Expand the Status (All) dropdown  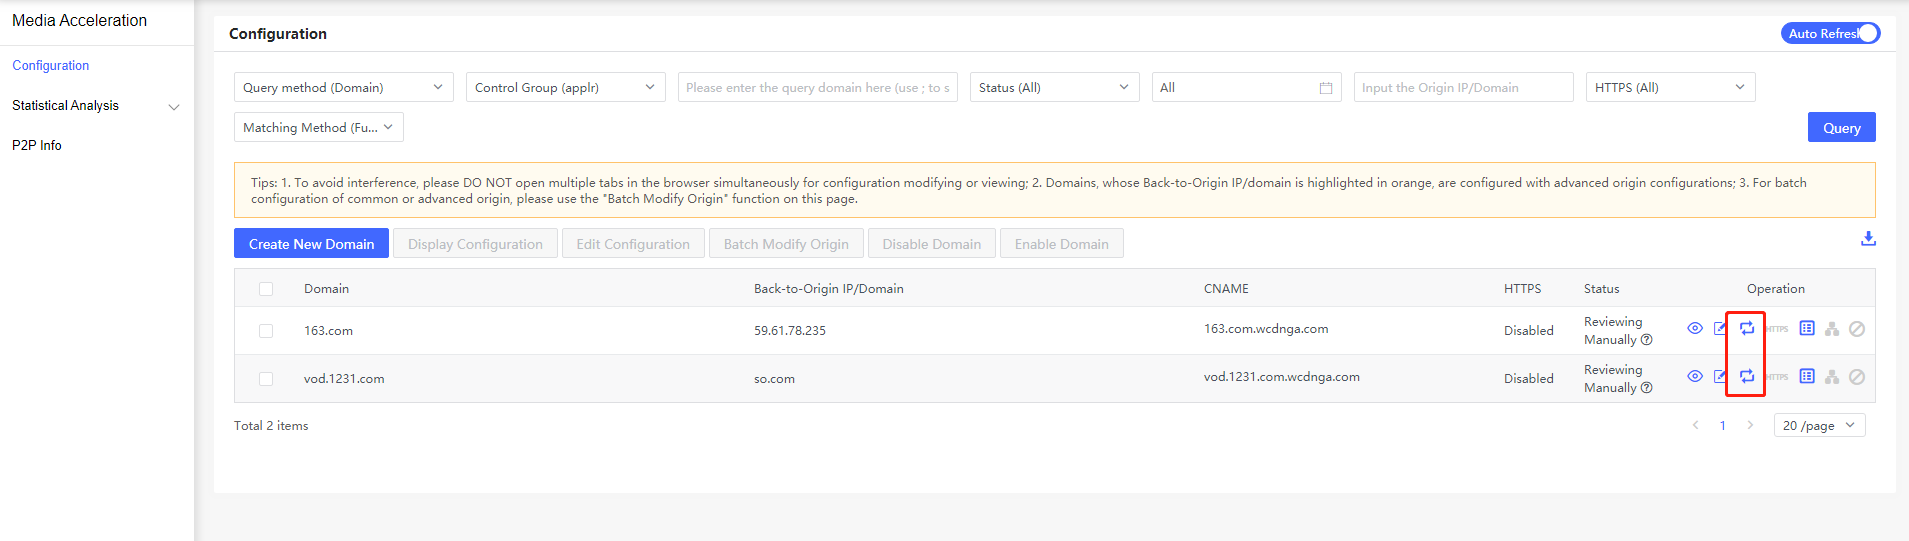(x=1053, y=88)
